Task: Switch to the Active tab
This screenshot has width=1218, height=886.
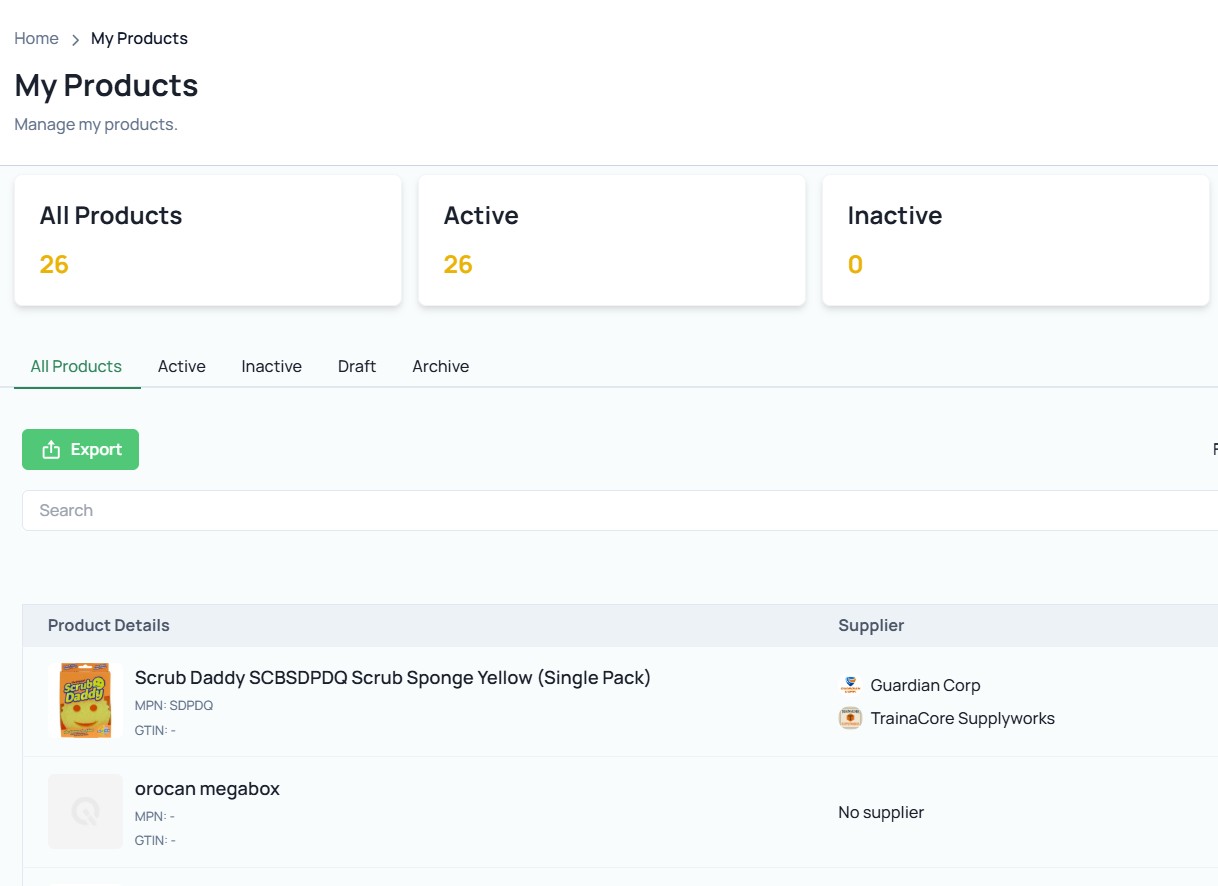Action: tap(182, 366)
